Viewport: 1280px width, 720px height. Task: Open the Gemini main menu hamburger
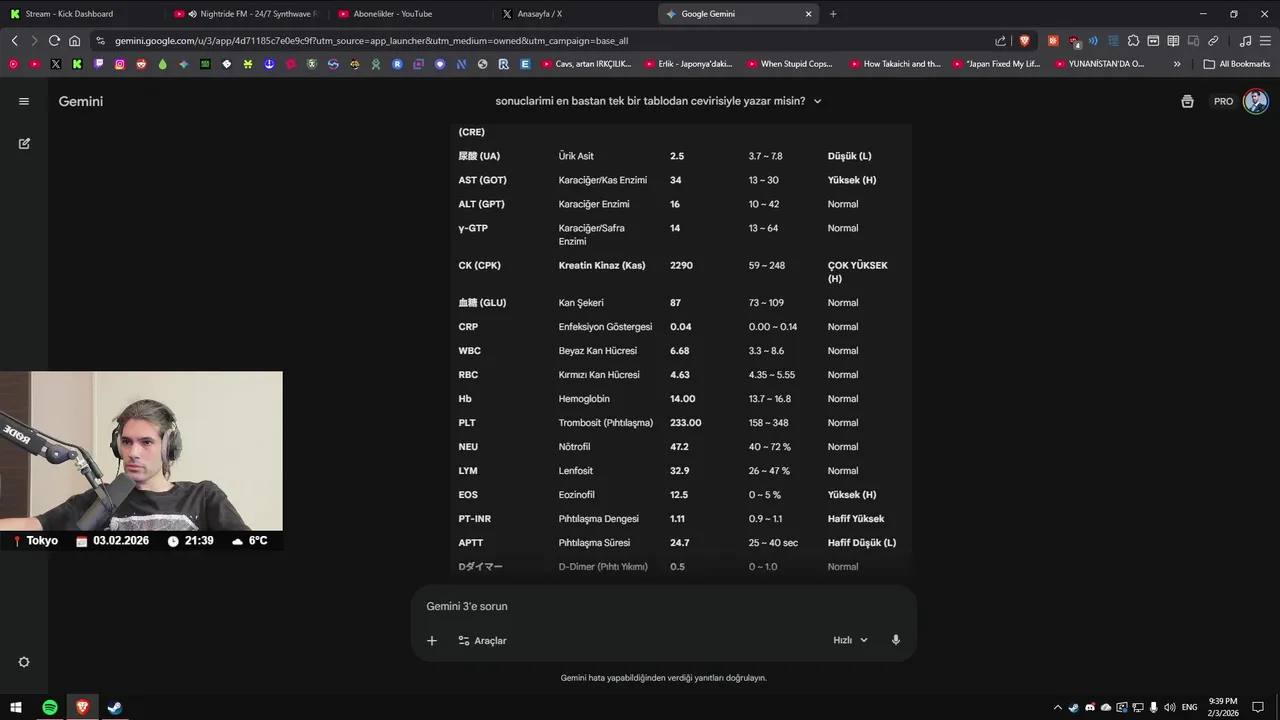click(x=24, y=101)
